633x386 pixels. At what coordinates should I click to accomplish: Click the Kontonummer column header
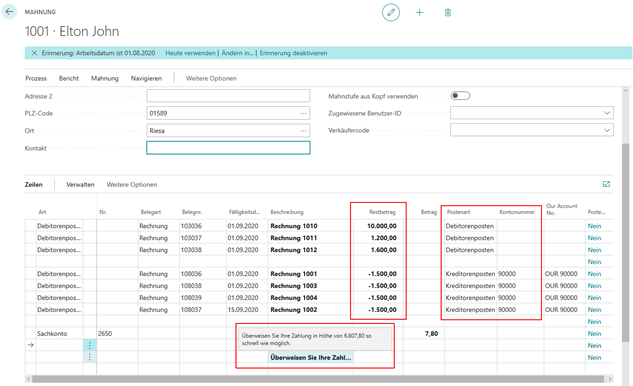coord(517,212)
